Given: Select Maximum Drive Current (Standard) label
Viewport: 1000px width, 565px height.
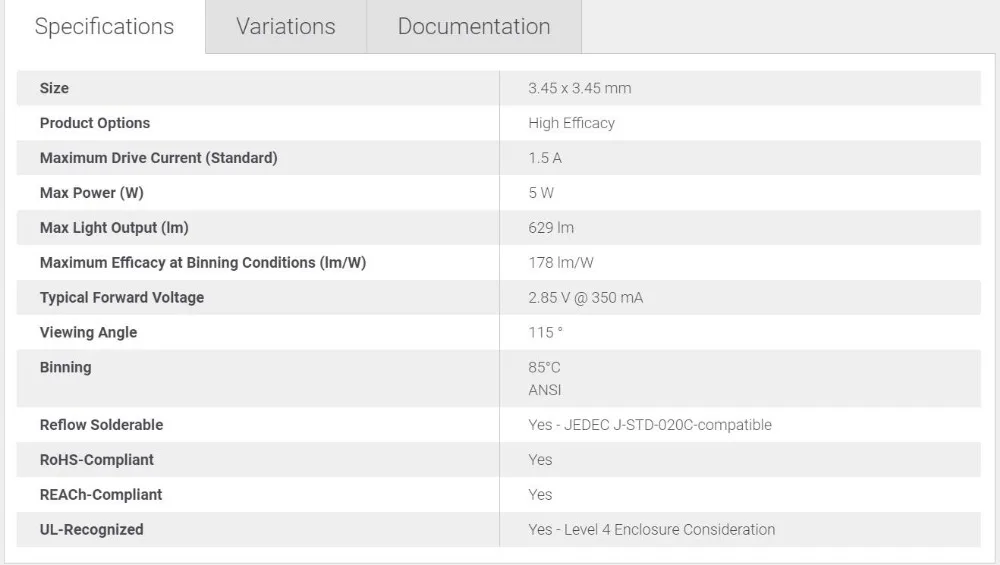Looking at the screenshot, I should point(159,158).
